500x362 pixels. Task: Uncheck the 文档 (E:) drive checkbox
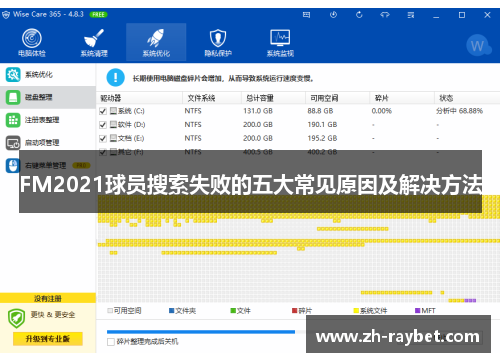103,138
